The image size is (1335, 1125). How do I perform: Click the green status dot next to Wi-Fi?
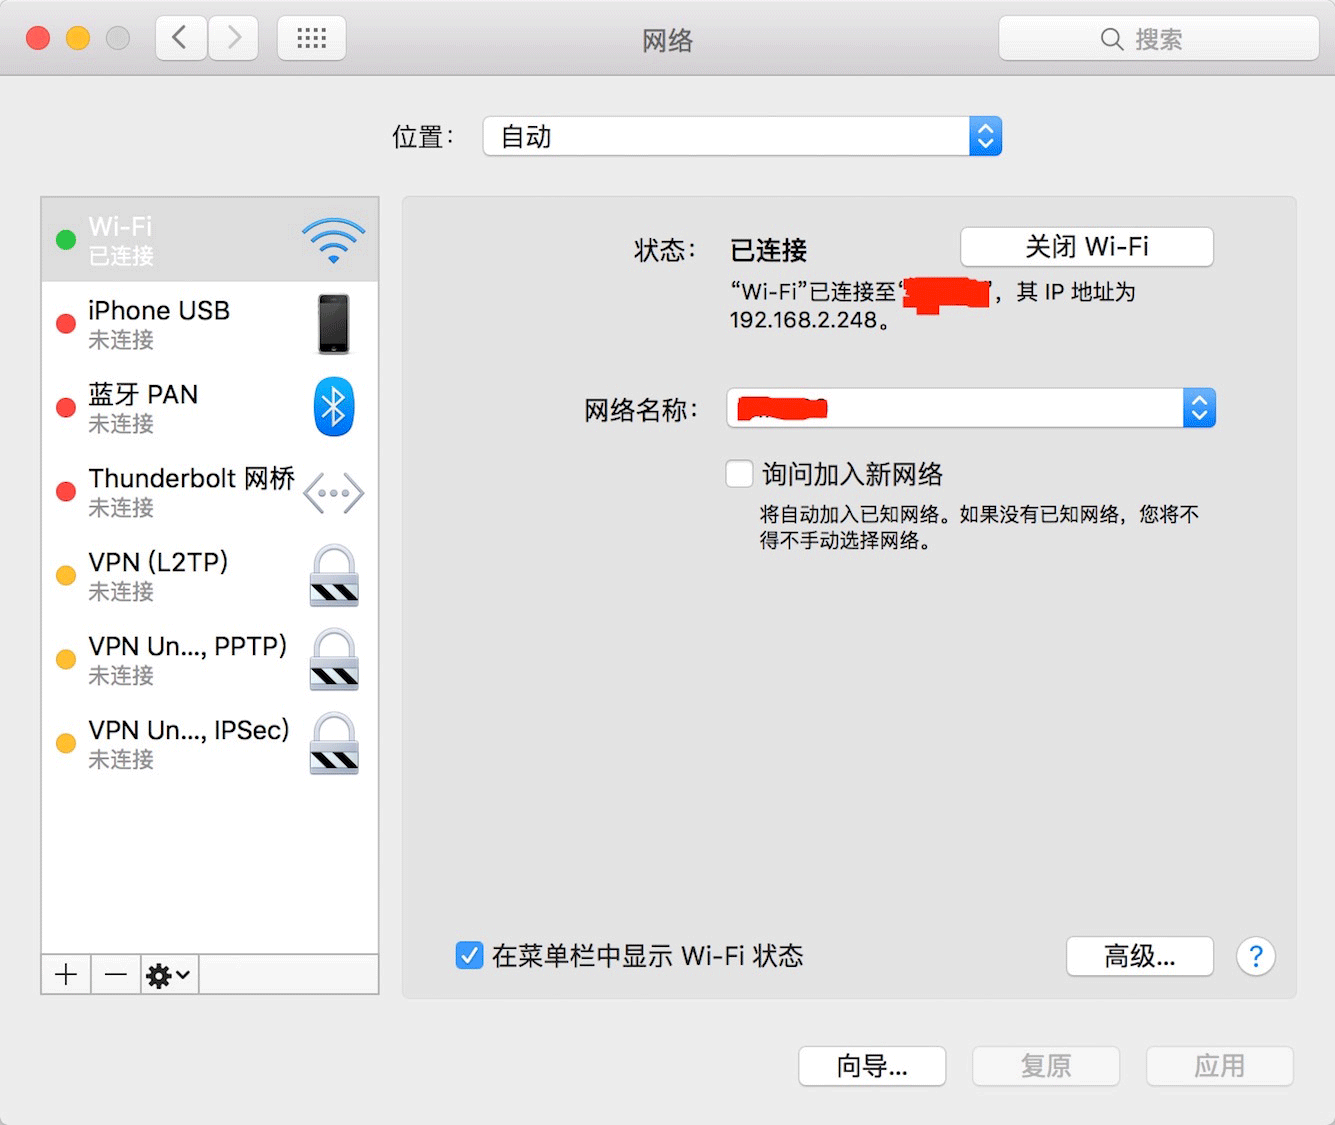pos(66,240)
